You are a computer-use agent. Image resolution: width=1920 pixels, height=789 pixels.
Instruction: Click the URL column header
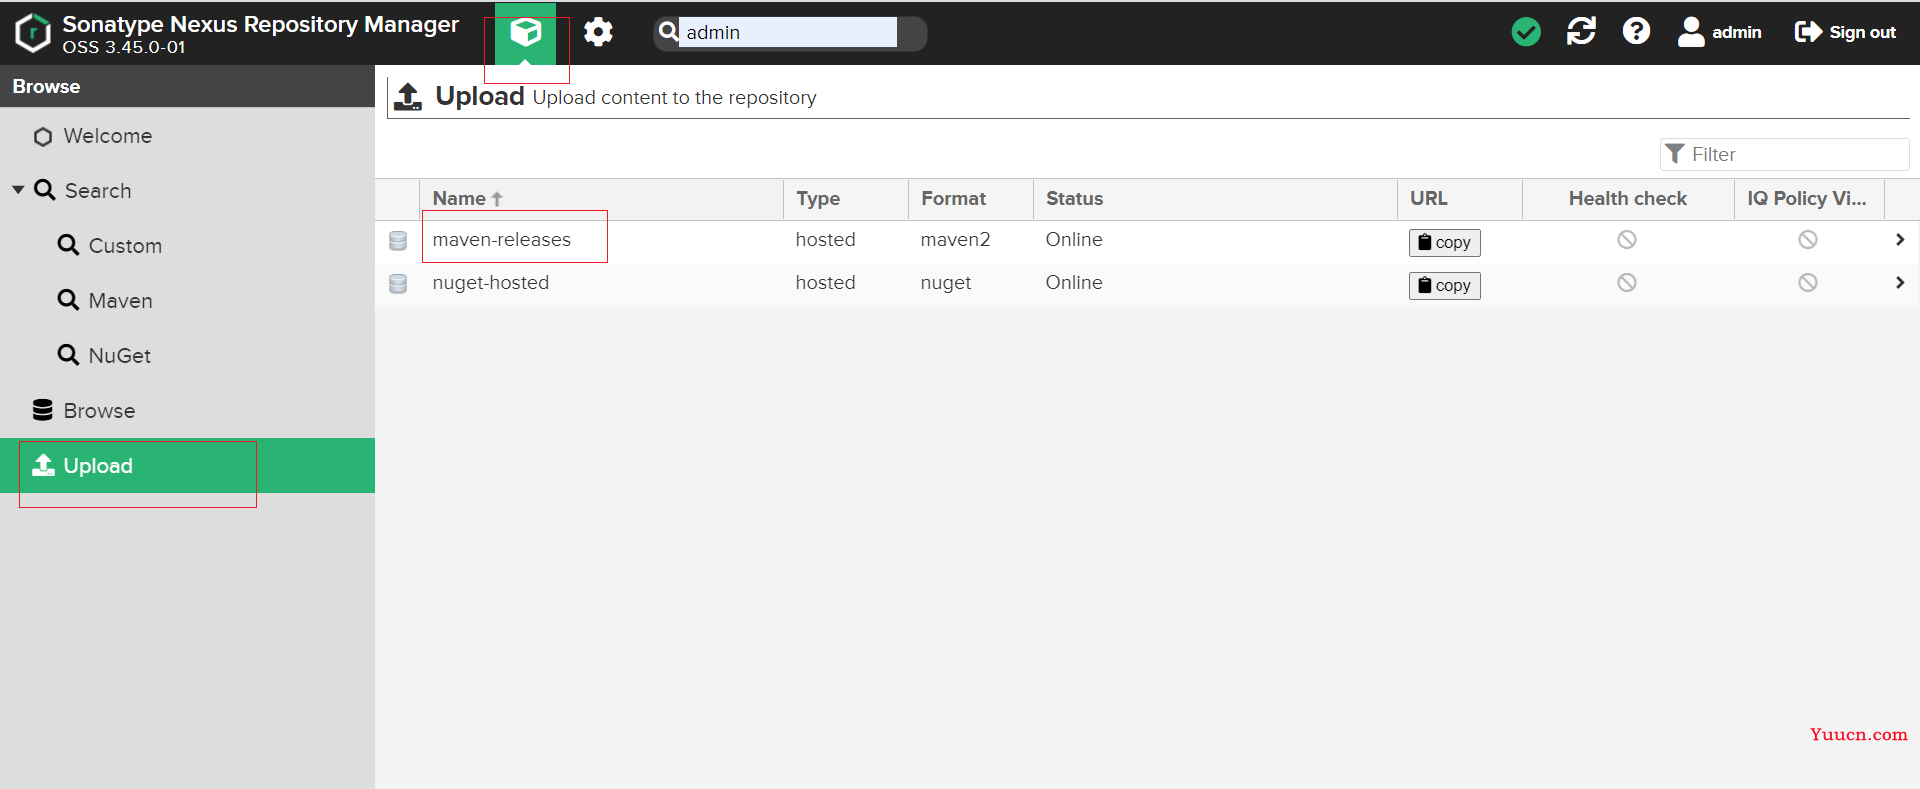pyautogui.click(x=1460, y=199)
